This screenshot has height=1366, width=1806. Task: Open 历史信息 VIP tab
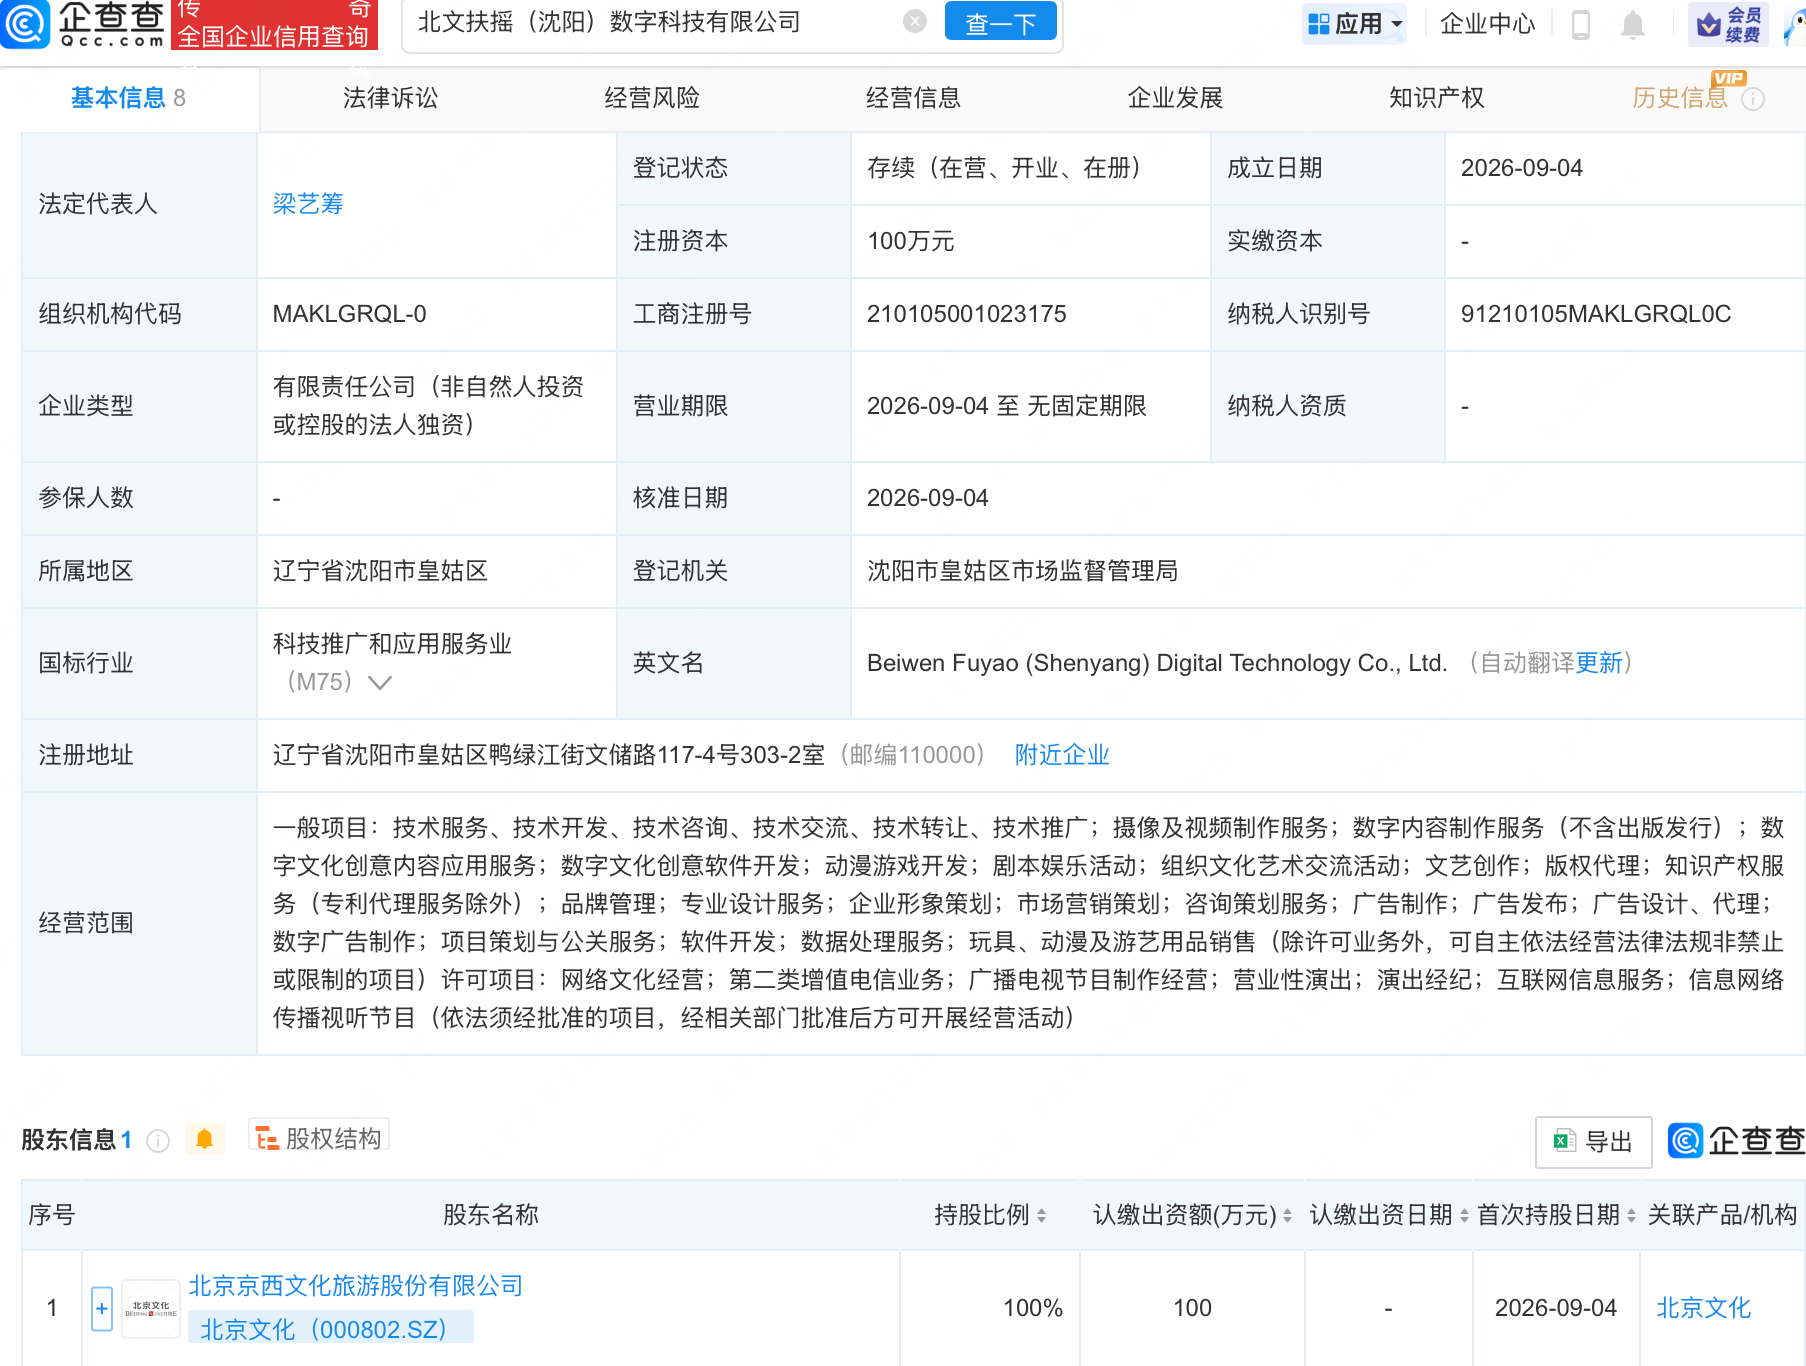[x=1680, y=98]
